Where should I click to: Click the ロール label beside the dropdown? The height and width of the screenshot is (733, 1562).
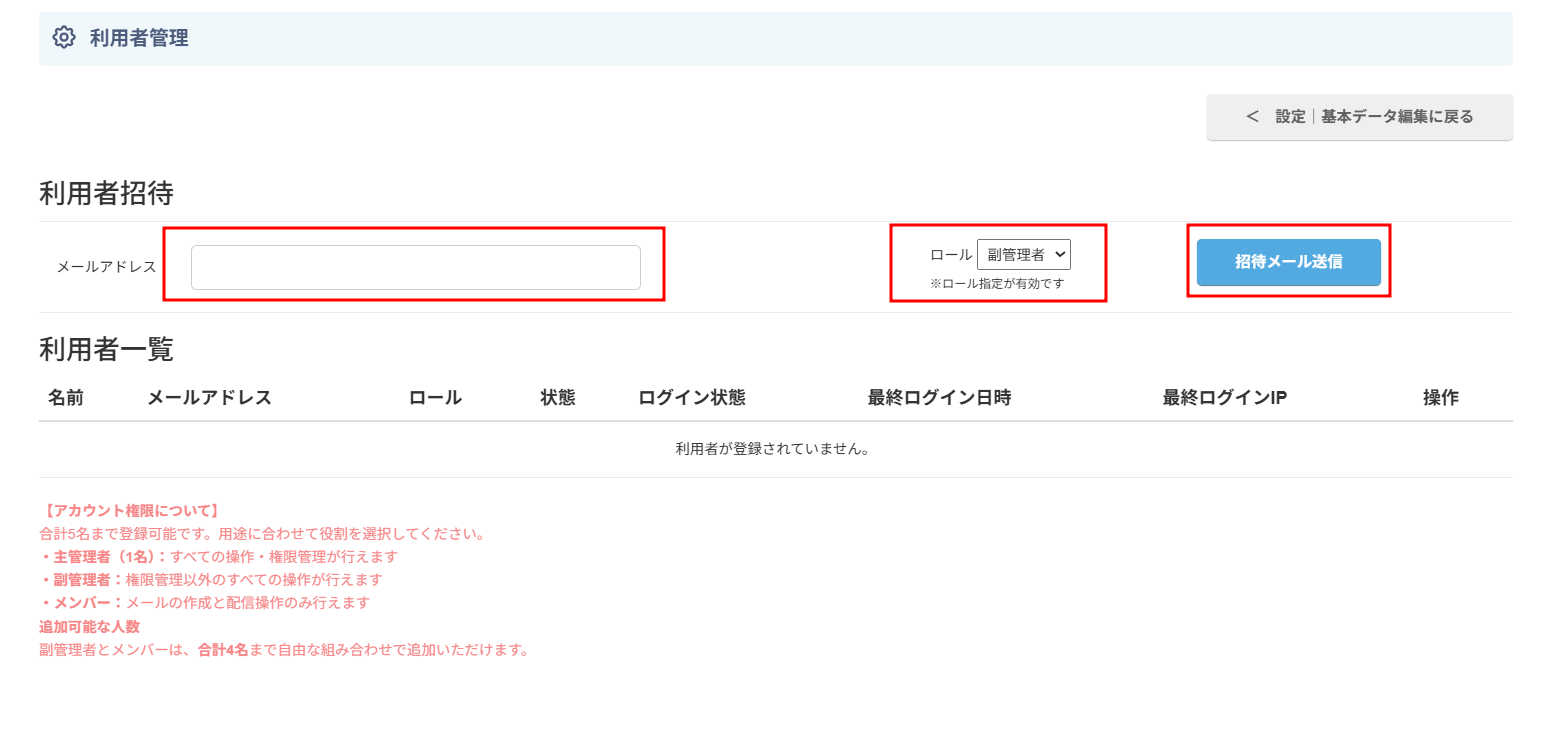(x=950, y=255)
